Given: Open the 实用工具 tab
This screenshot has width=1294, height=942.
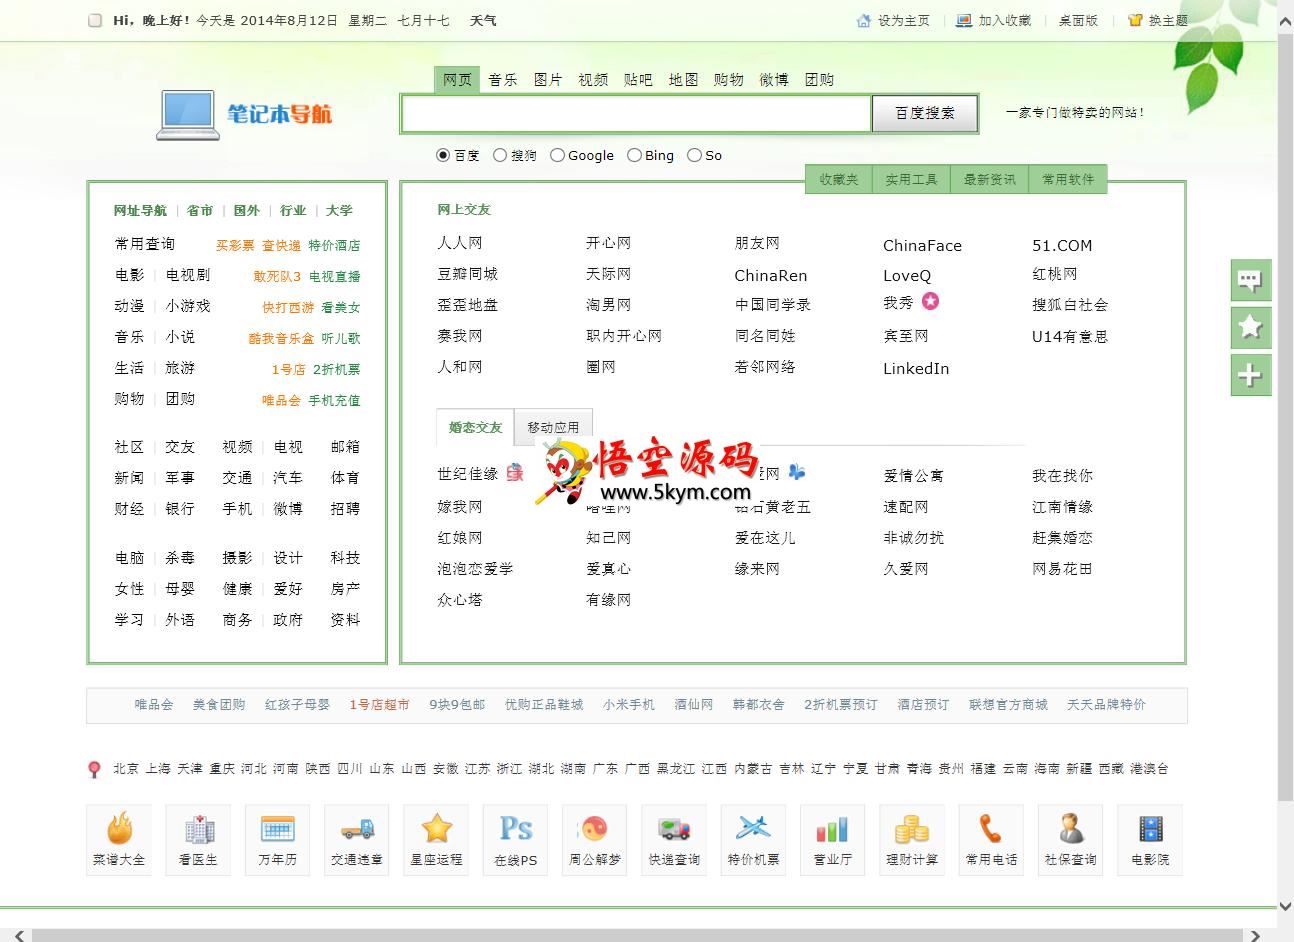Looking at the screenshot, I should click(911, 179).
